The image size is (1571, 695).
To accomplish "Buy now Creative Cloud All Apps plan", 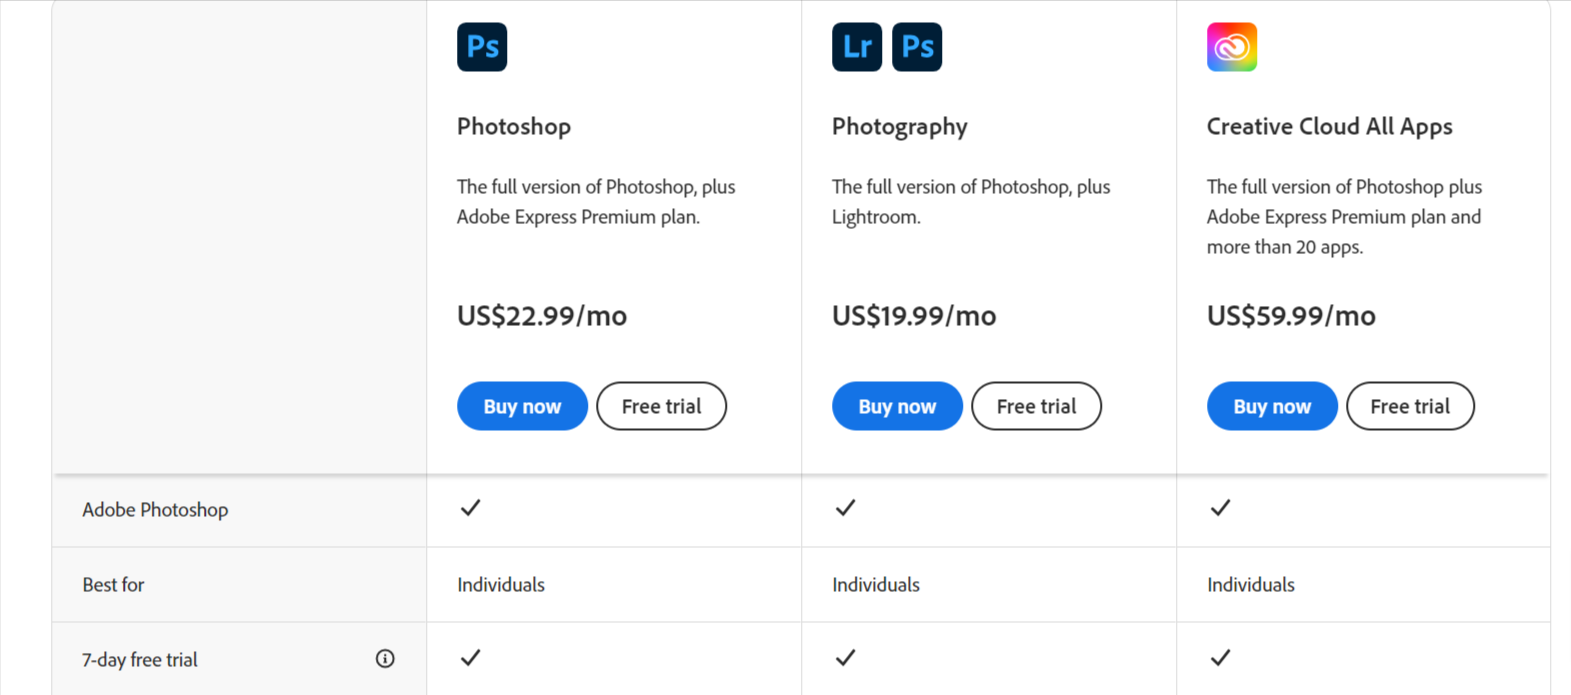I will pyautogui.click(x=1272, y=406).
